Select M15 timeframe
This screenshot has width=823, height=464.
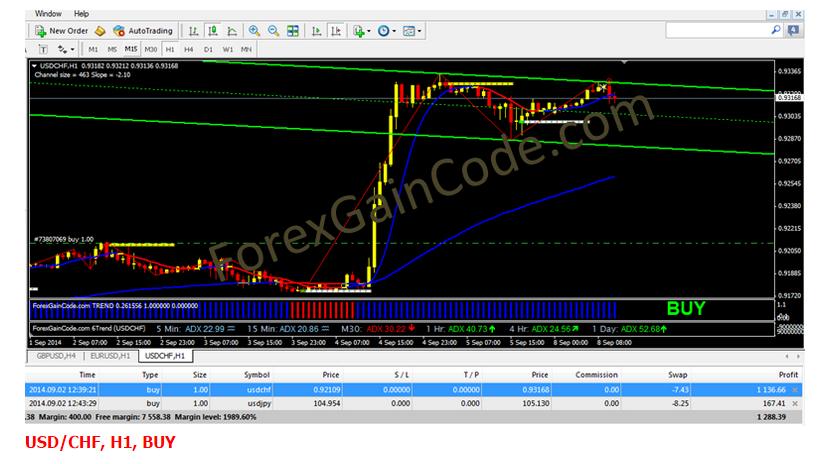coord(131,49)
